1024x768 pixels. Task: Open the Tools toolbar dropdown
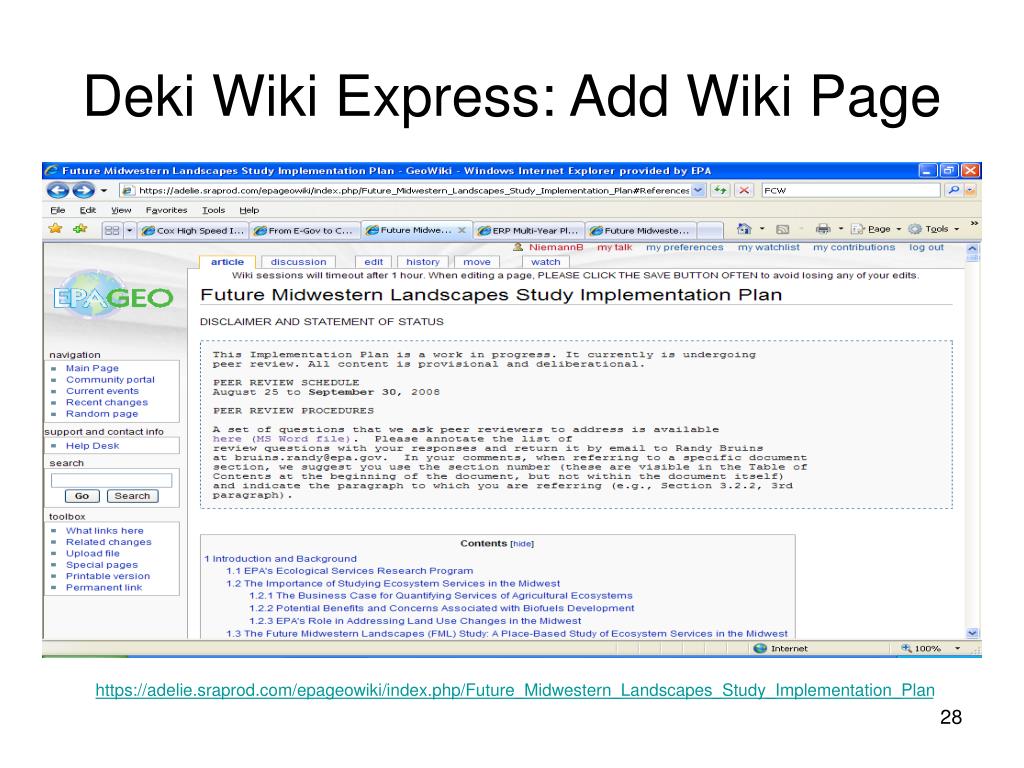(x=934, y=229)
